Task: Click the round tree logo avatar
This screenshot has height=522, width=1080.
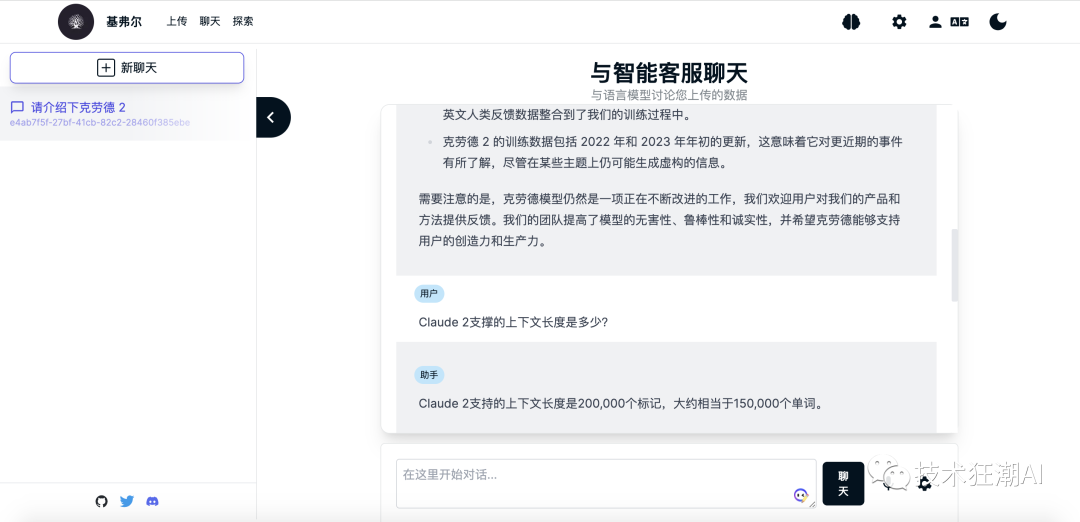Action: coord(76,21)
